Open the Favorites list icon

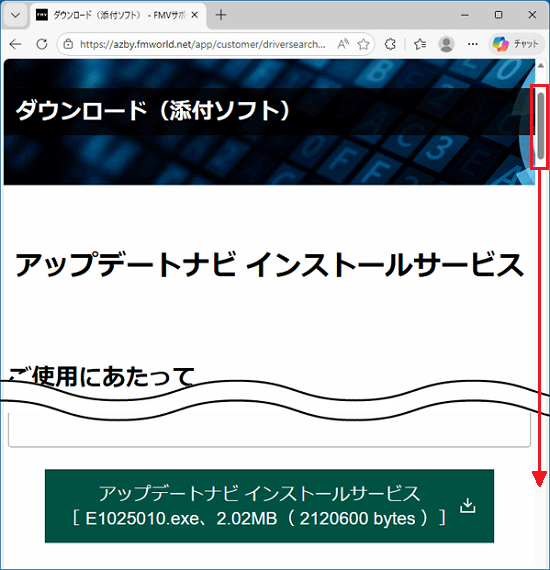[x=420, y=44]
